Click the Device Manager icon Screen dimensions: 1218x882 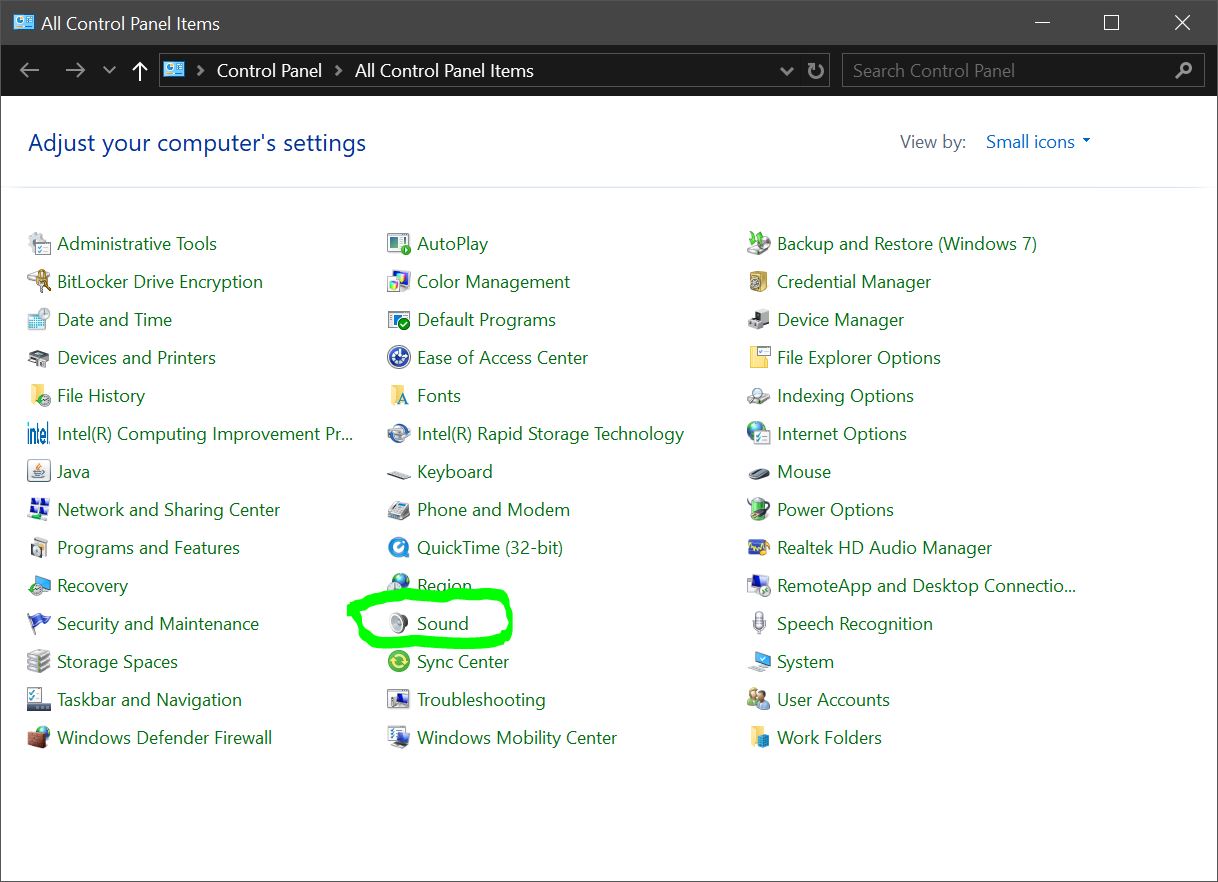point(759,320)
